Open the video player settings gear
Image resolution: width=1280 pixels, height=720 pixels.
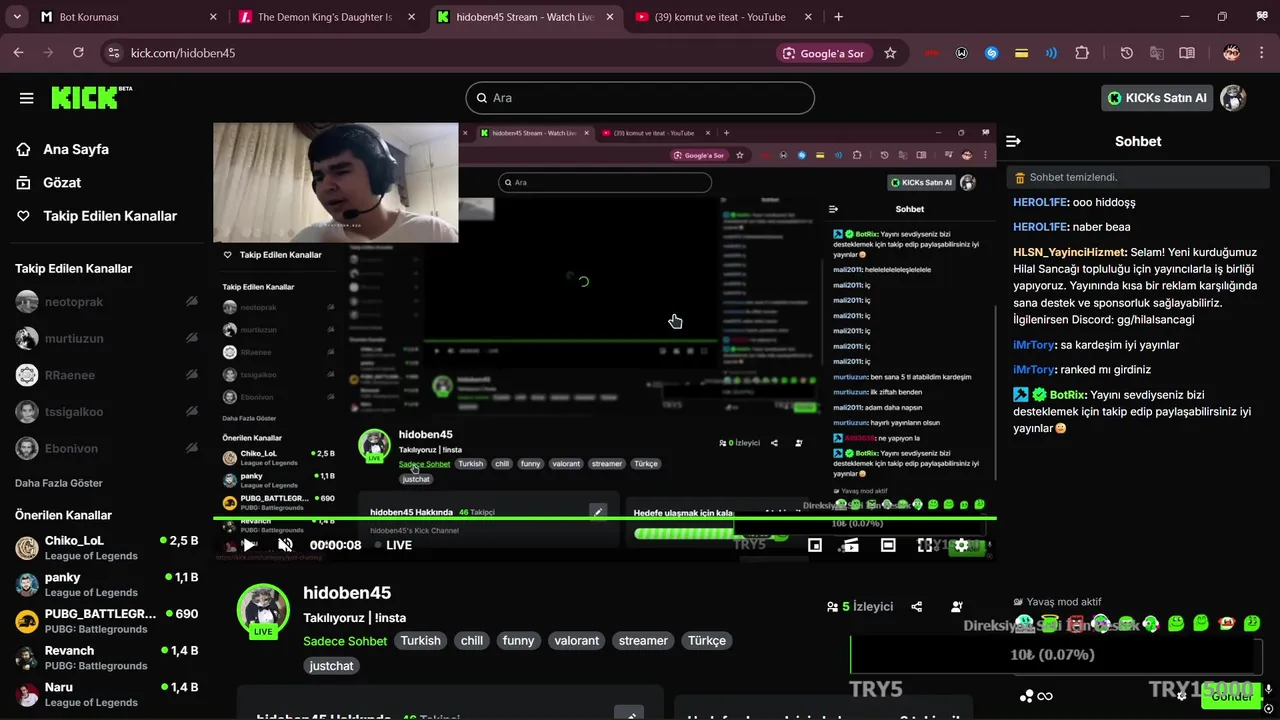962,545
